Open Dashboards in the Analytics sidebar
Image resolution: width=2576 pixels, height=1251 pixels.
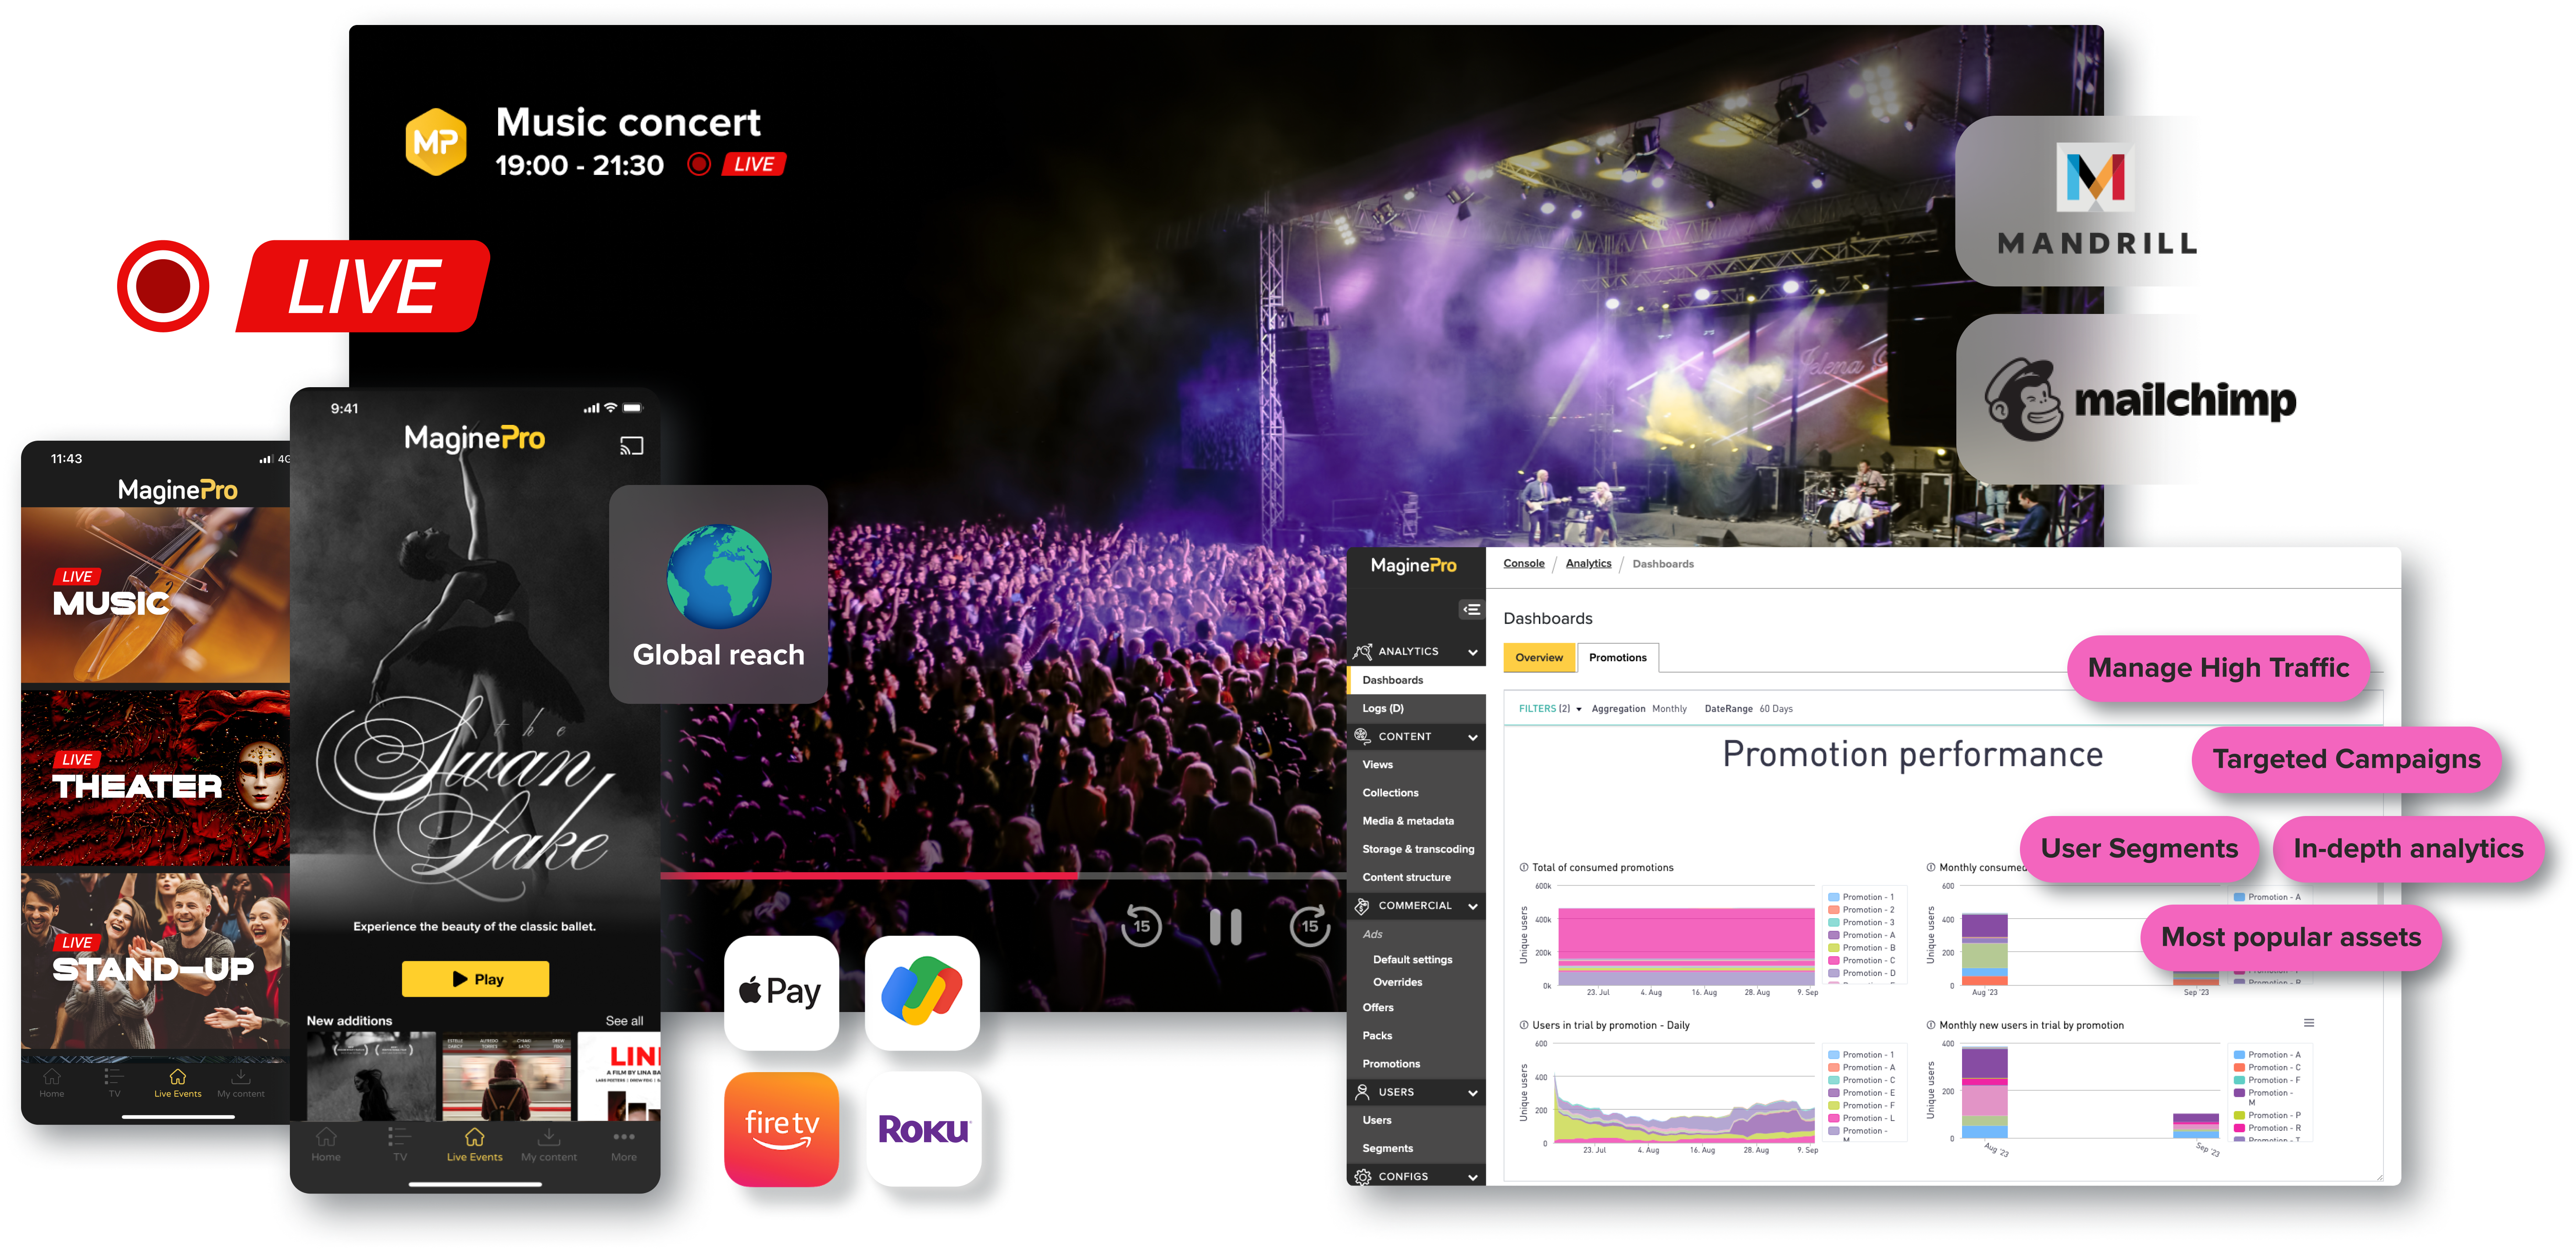coord(1416,680)
